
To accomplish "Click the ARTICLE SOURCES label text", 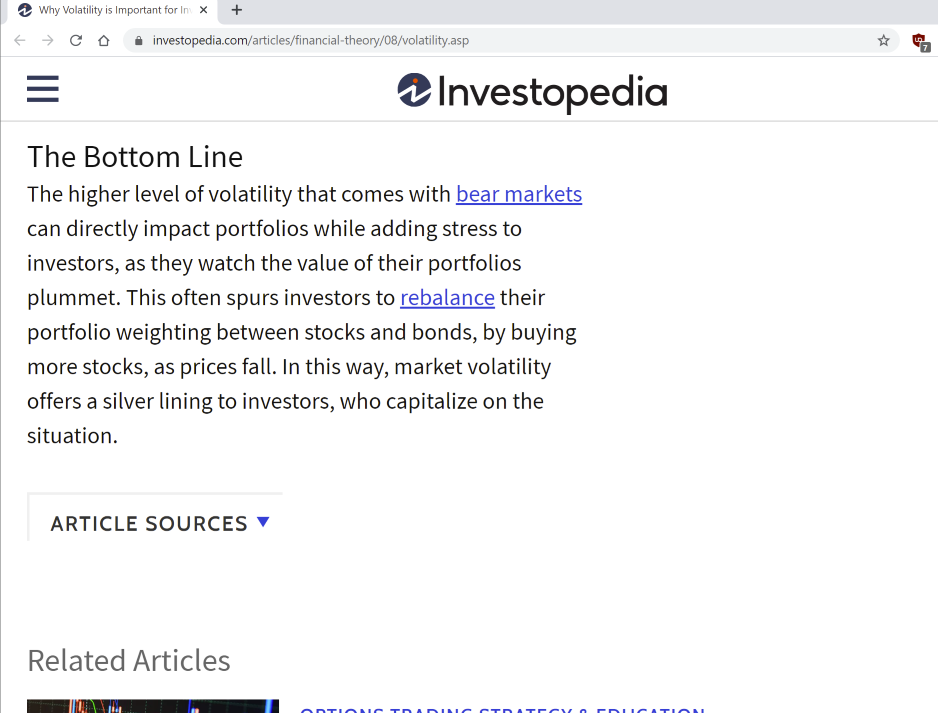I will pyautogui.click(x=149, y=524).
